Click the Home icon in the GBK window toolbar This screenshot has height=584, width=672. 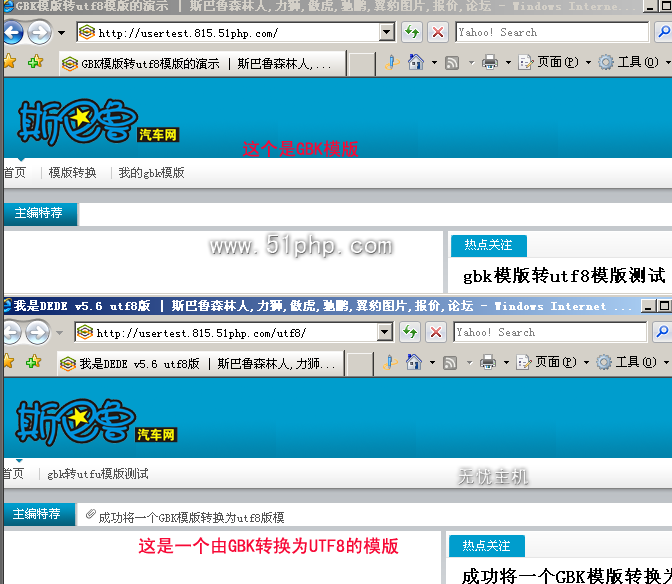coord(416,63)
